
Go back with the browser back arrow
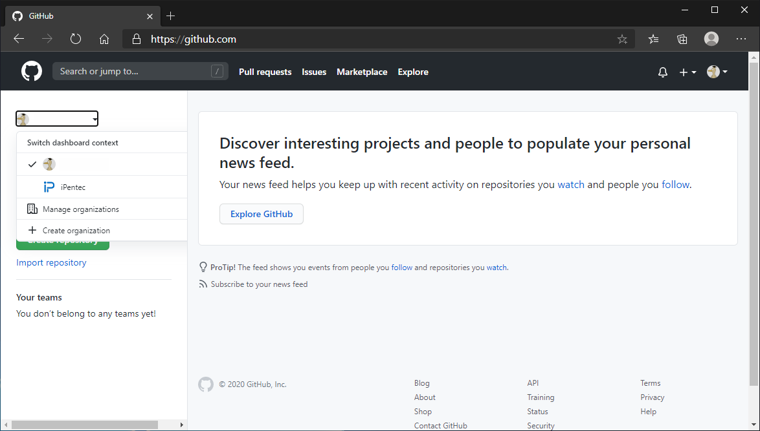(19, 39)
